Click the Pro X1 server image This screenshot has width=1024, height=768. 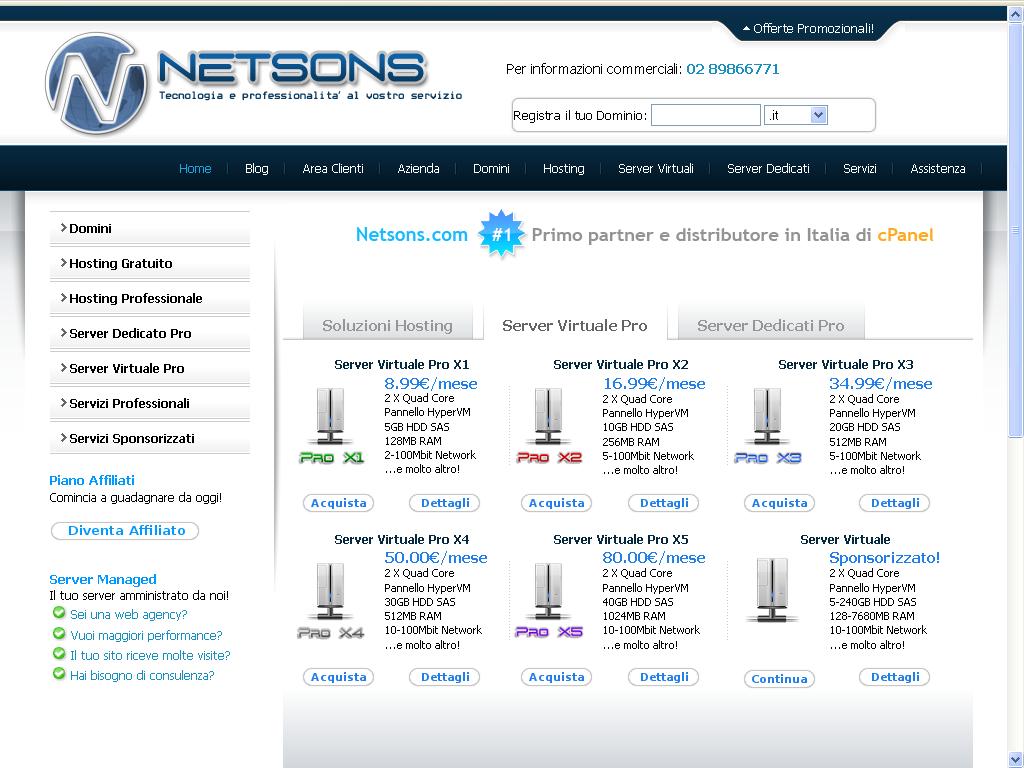click(331, 426)
